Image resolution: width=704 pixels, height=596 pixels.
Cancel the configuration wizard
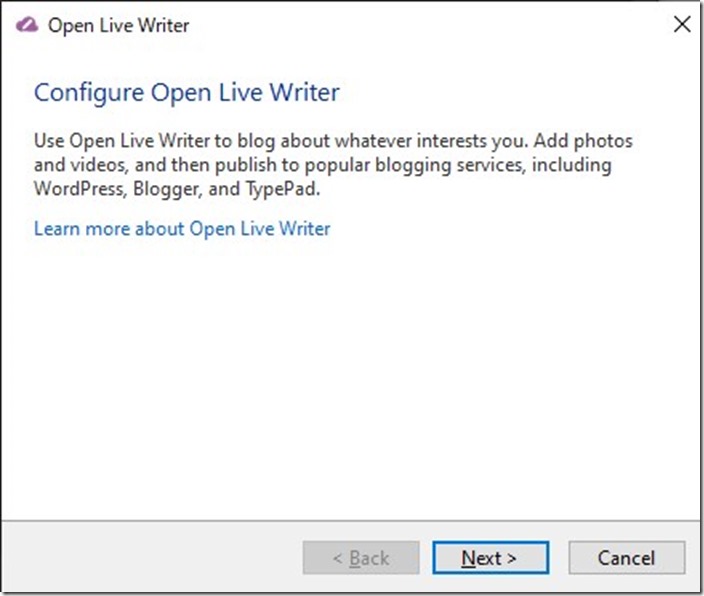click(x=627, y=558)
